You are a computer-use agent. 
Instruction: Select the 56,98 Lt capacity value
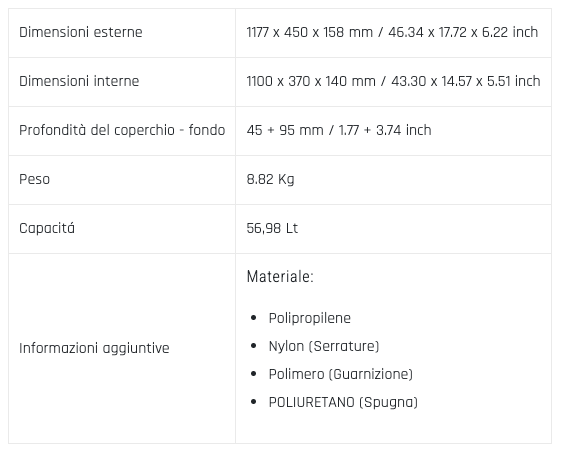(x=272, y=228)
